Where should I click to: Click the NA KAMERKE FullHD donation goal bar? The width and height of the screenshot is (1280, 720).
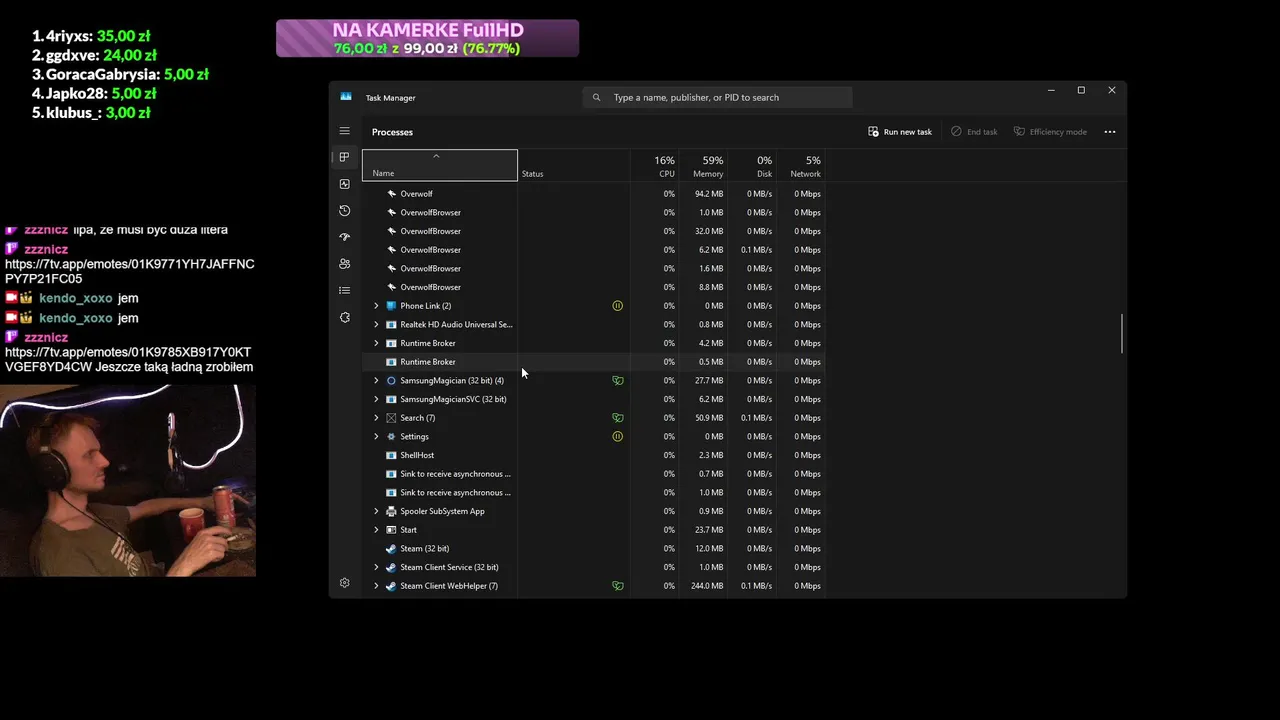point(427,38)
